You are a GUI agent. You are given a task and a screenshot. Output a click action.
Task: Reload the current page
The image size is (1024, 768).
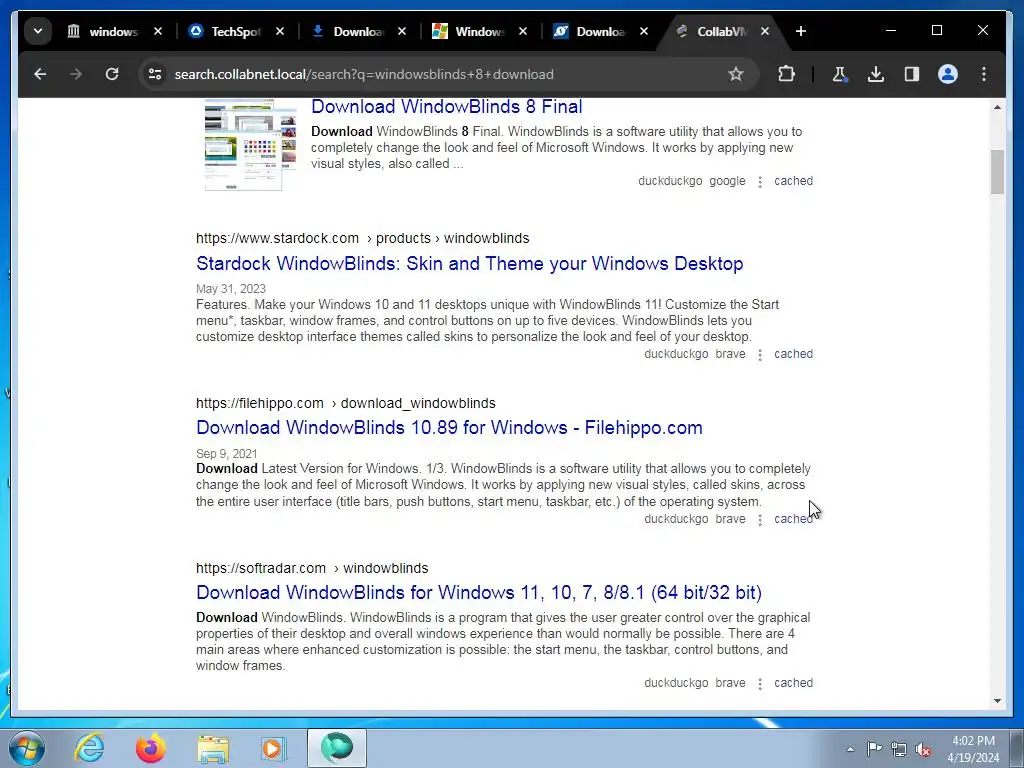tap(112, 74)
